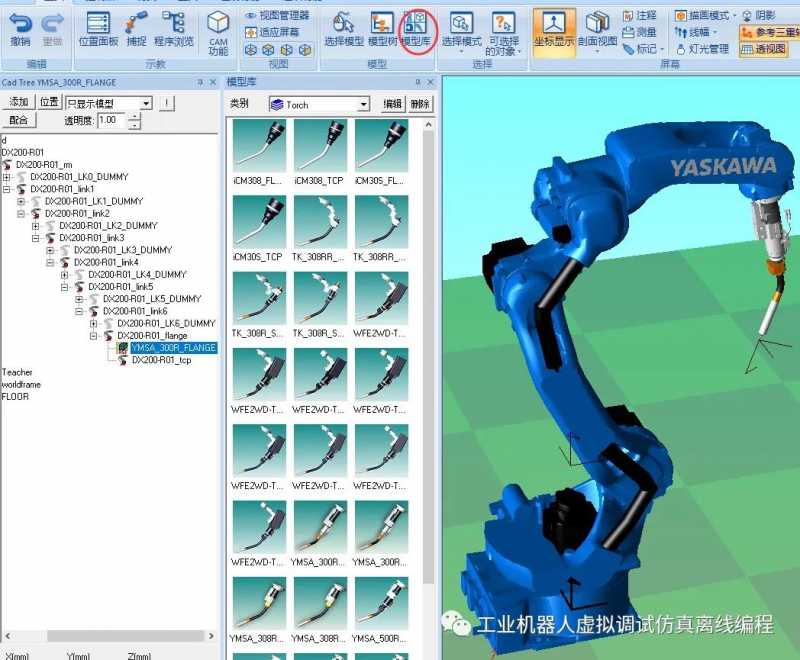Click Fit to Screen (适应屏幕)

[272, 33]
